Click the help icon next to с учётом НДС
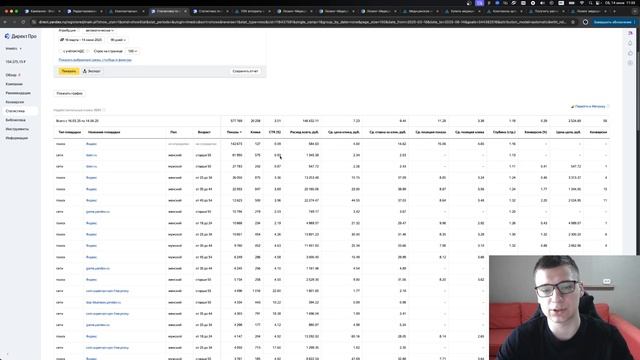 point(87,51)
